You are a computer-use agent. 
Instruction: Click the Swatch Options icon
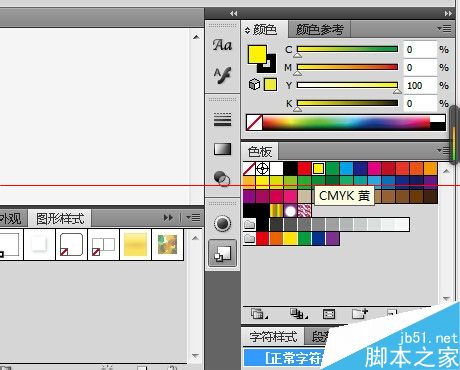[x=329, y=314]
